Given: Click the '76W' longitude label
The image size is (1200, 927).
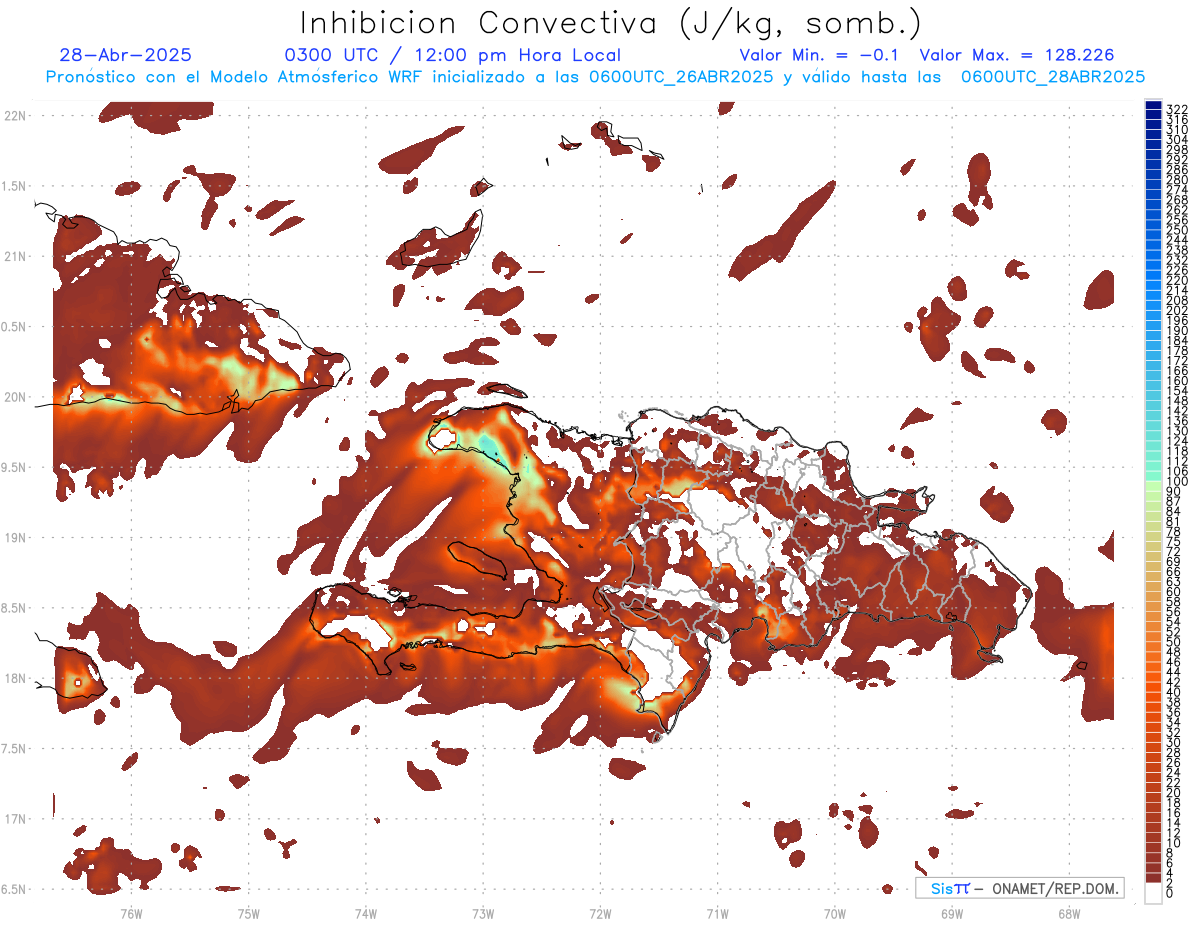Looking at the screenshot, I should tap(131, 913).
